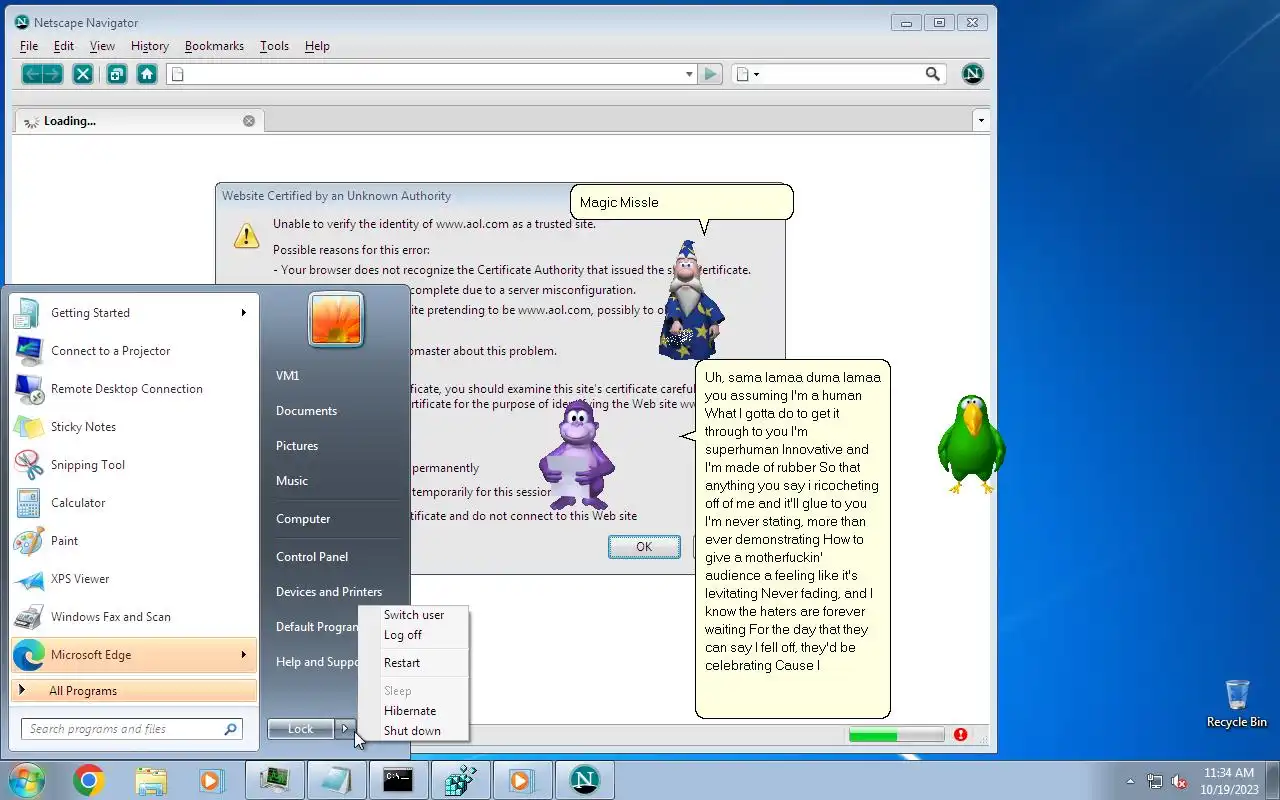Click the green Go arrow beside address bar
The image size is (1280, 800).
click(711, 74)
